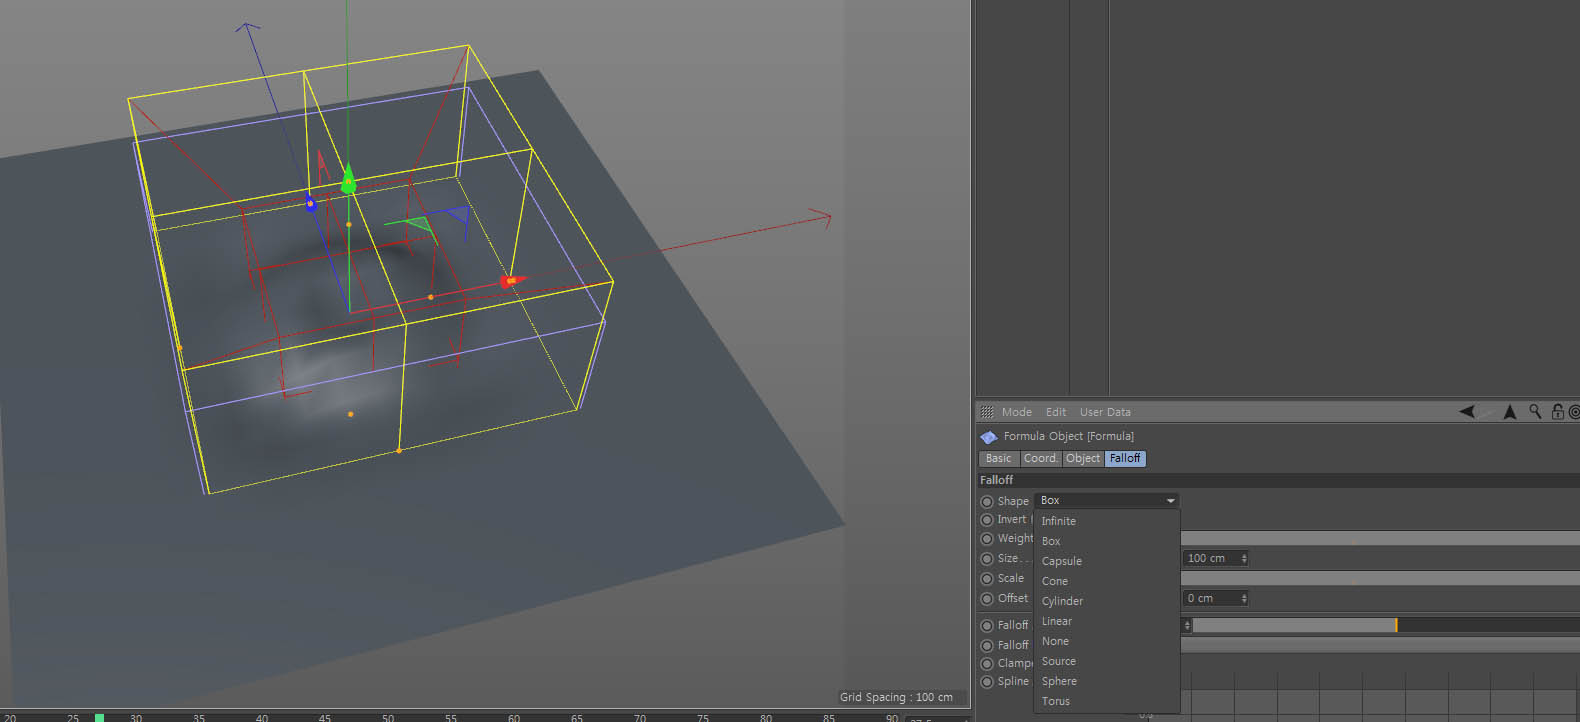Click frame 50 on the timeline ruler

click(x=388, y=717)
